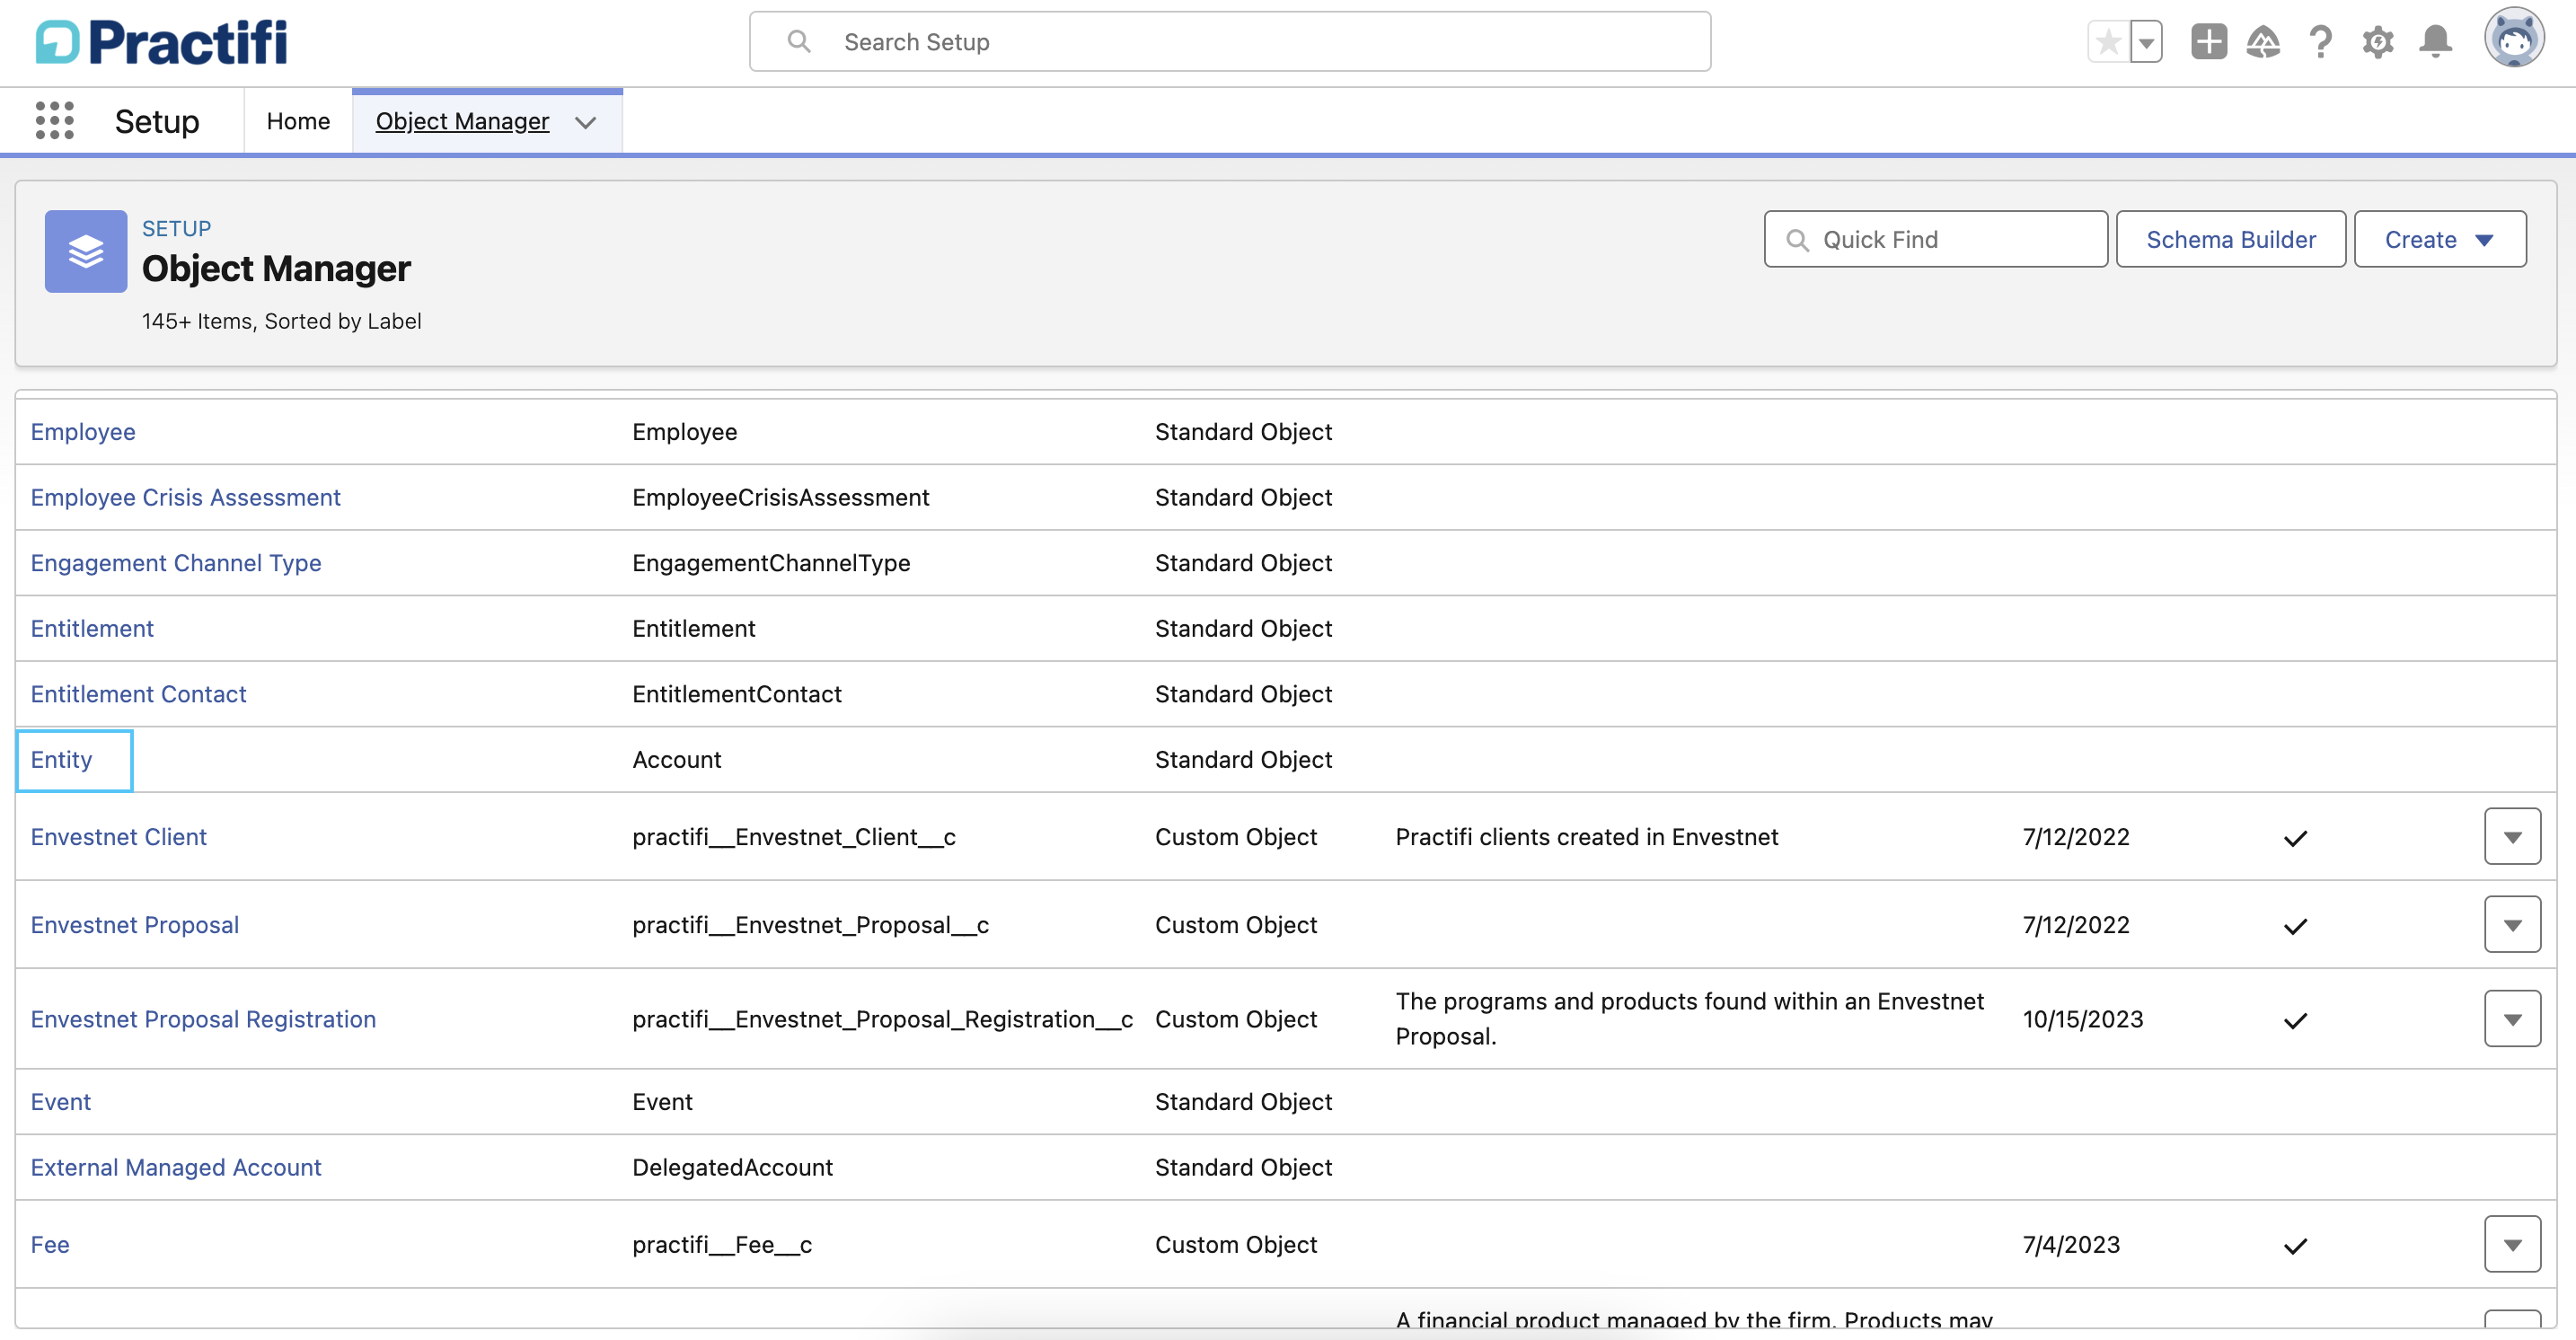
Task: Open the Trailhead guidance icon
Action: pyautogui.click(x=2263, y=42)
